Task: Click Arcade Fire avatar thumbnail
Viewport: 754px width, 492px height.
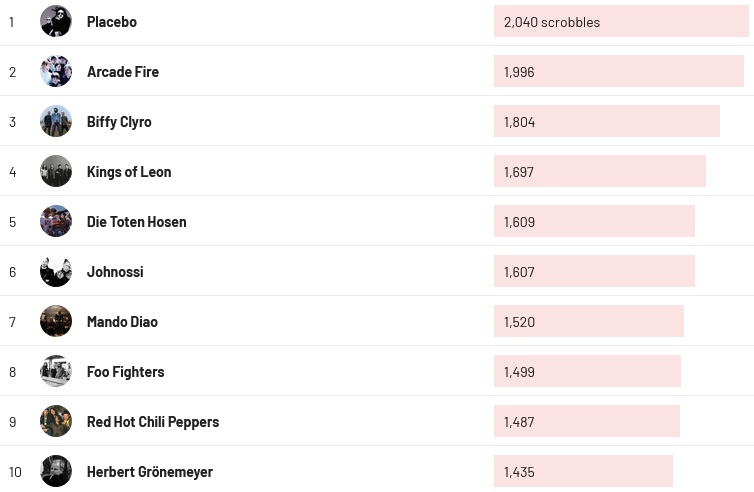Action: coord(56,71)
